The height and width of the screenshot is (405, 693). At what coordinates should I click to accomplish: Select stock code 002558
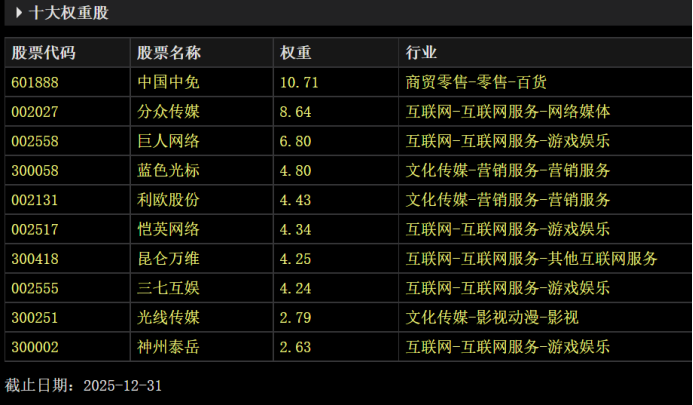point(35,141)
